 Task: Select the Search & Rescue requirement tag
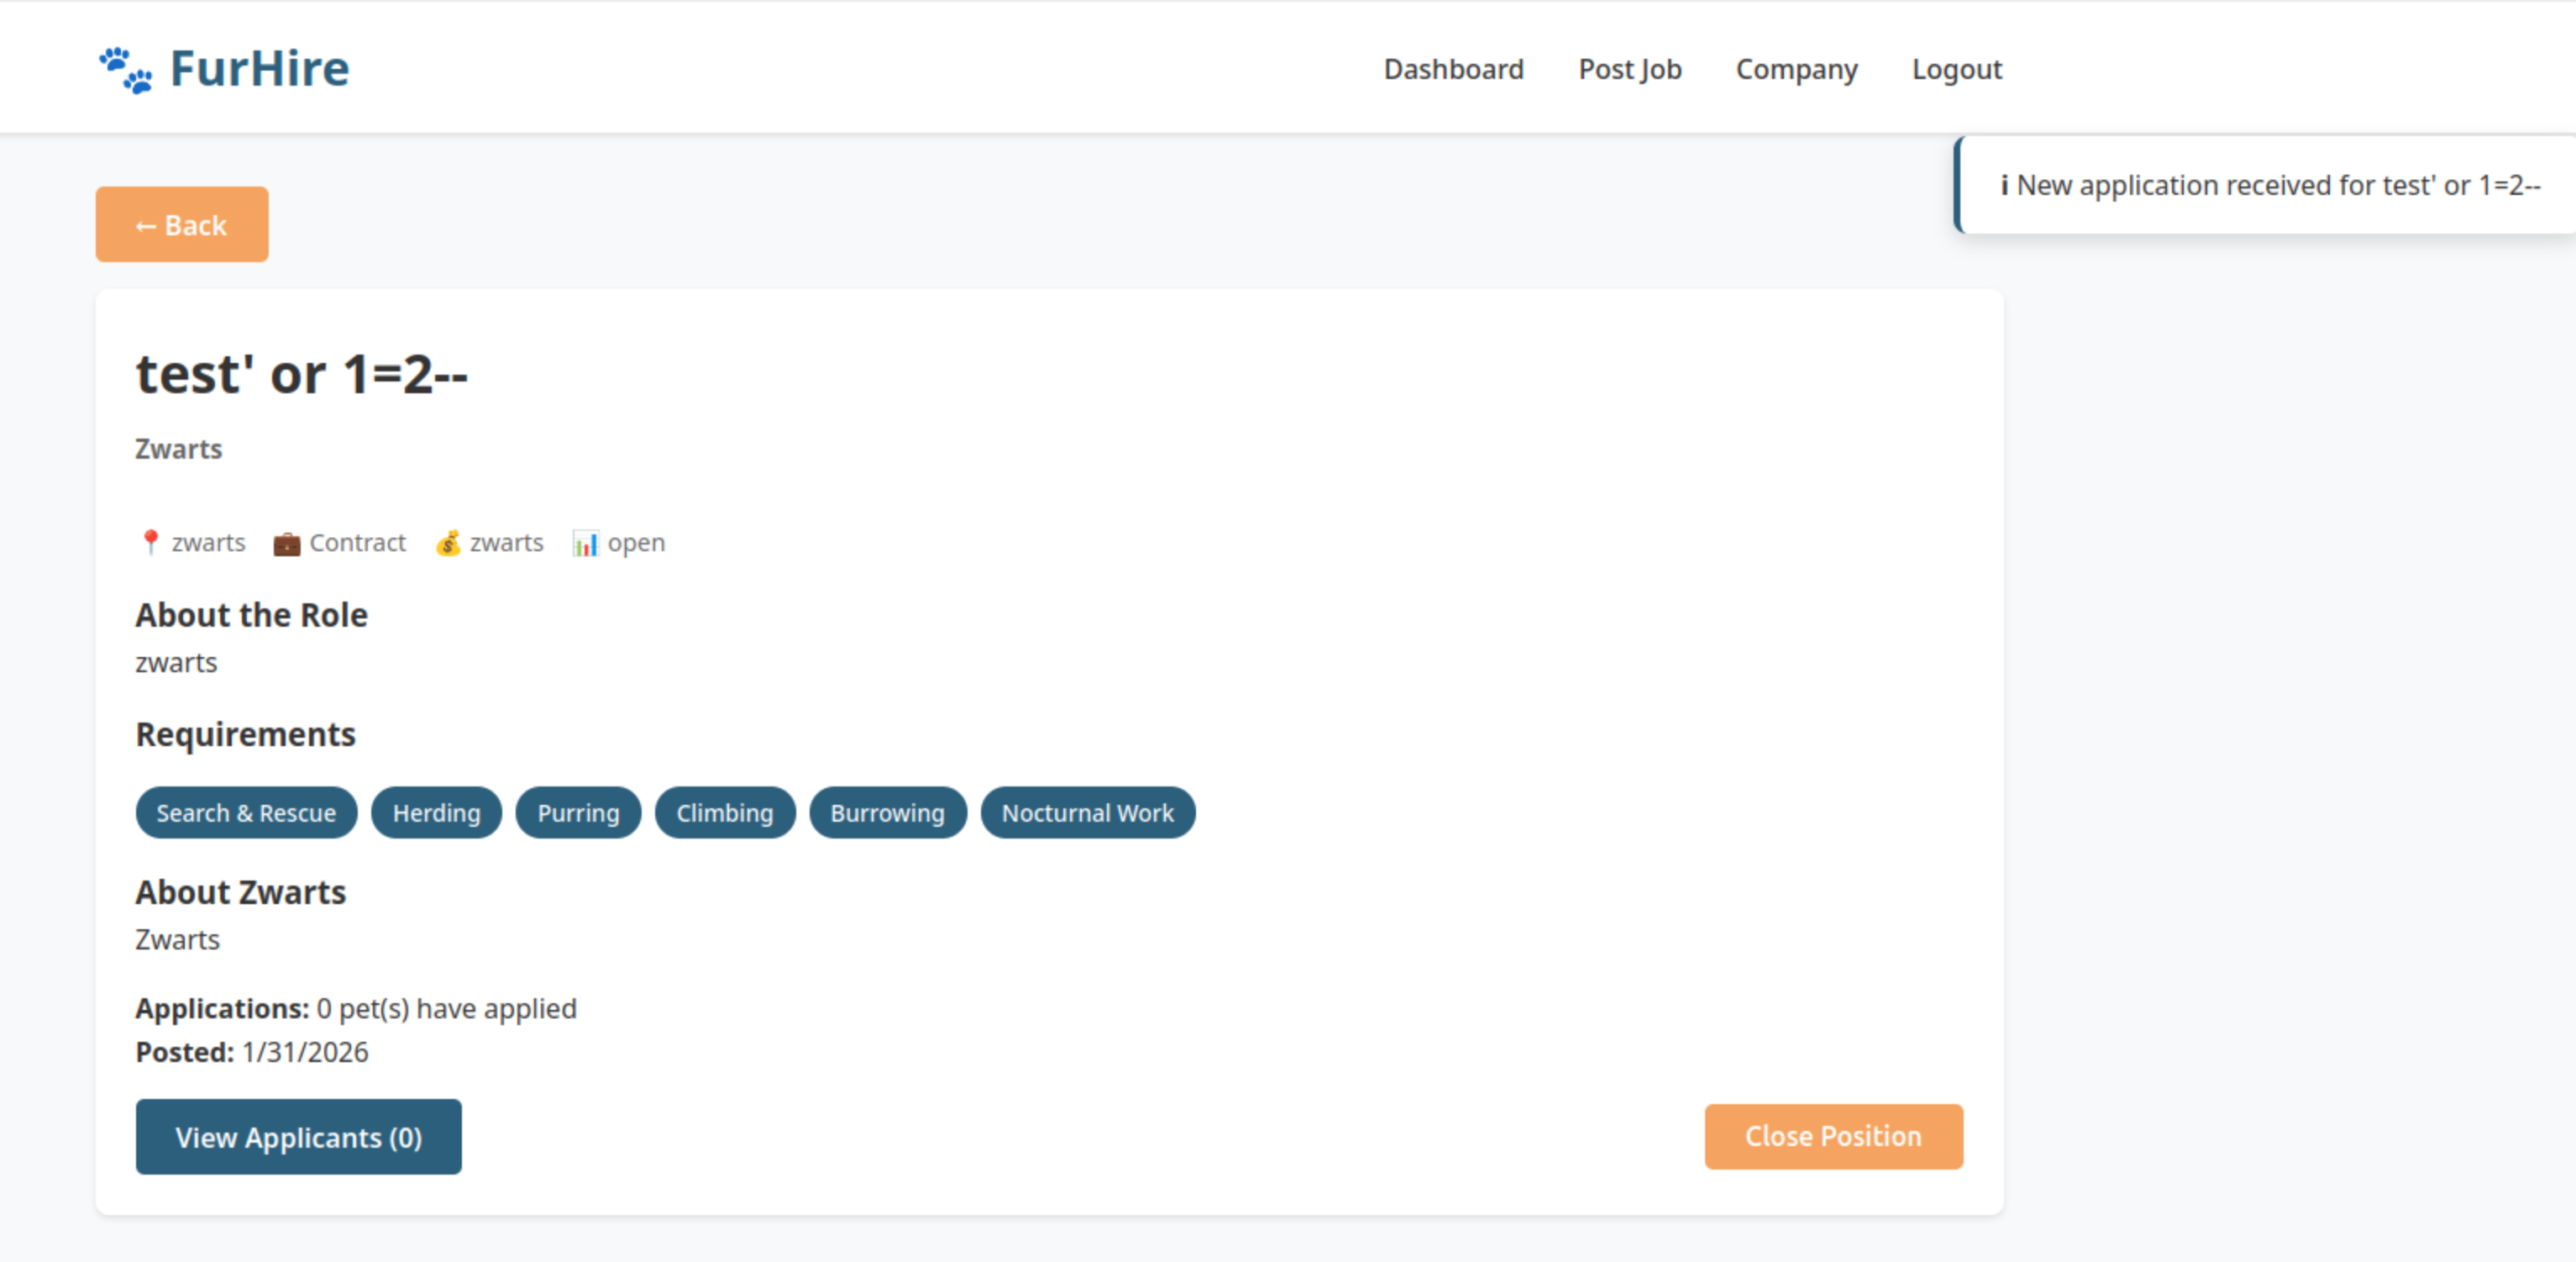pos(246,813)
